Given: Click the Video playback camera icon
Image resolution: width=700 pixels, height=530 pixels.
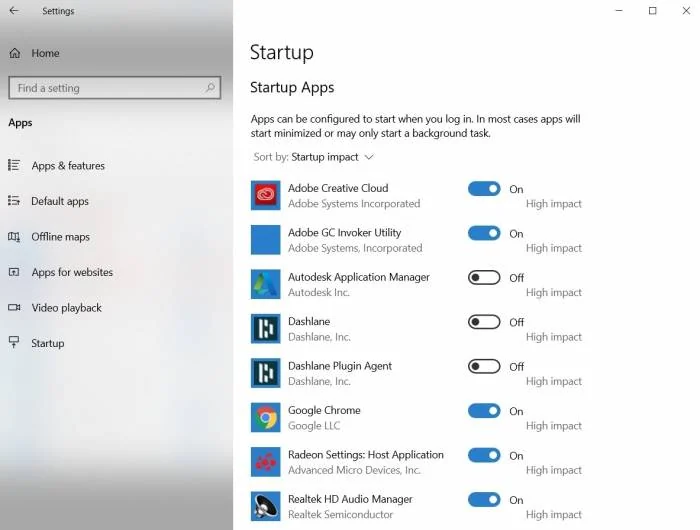Looking at the screenshot, I should 14,307.
